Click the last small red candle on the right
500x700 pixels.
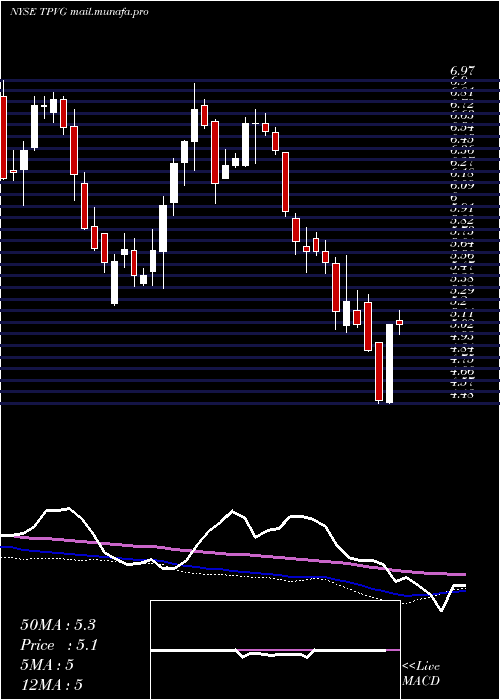pos(400,322)
